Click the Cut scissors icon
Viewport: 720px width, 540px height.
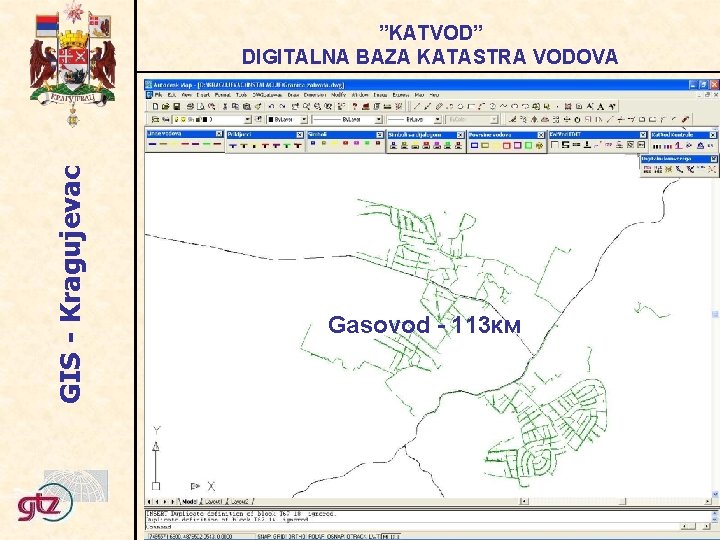point(225,107)
